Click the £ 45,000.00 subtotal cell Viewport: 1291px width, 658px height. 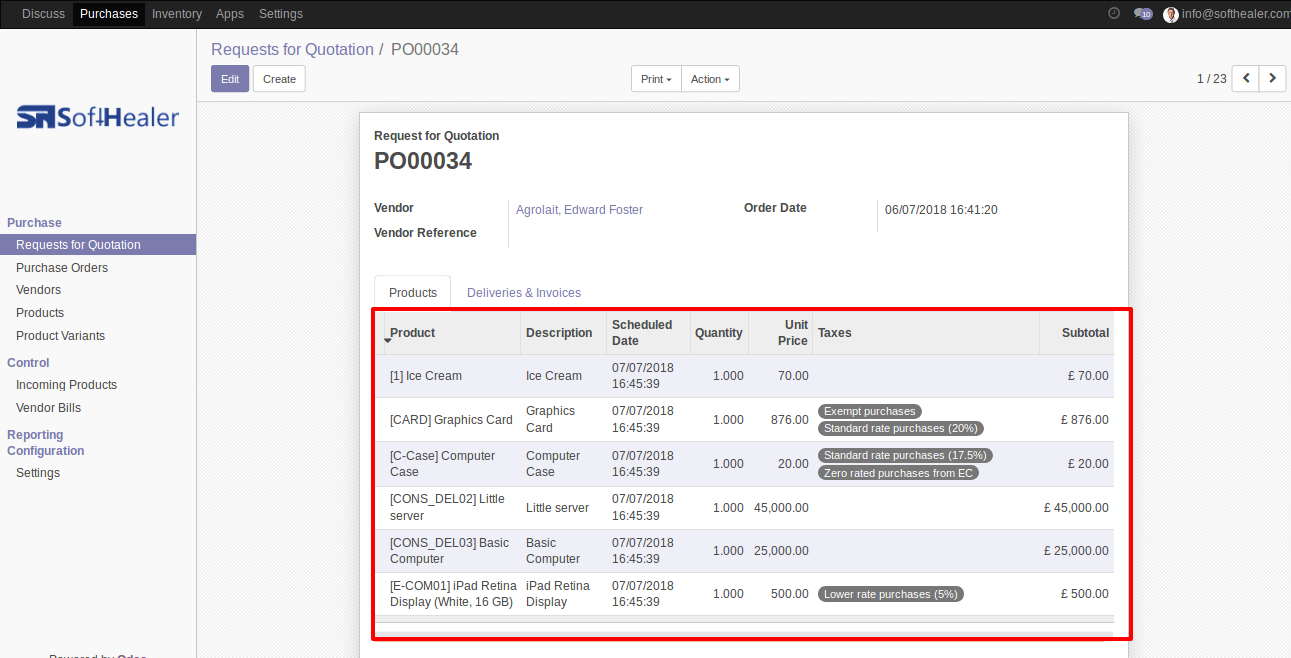pos(1076,507)
